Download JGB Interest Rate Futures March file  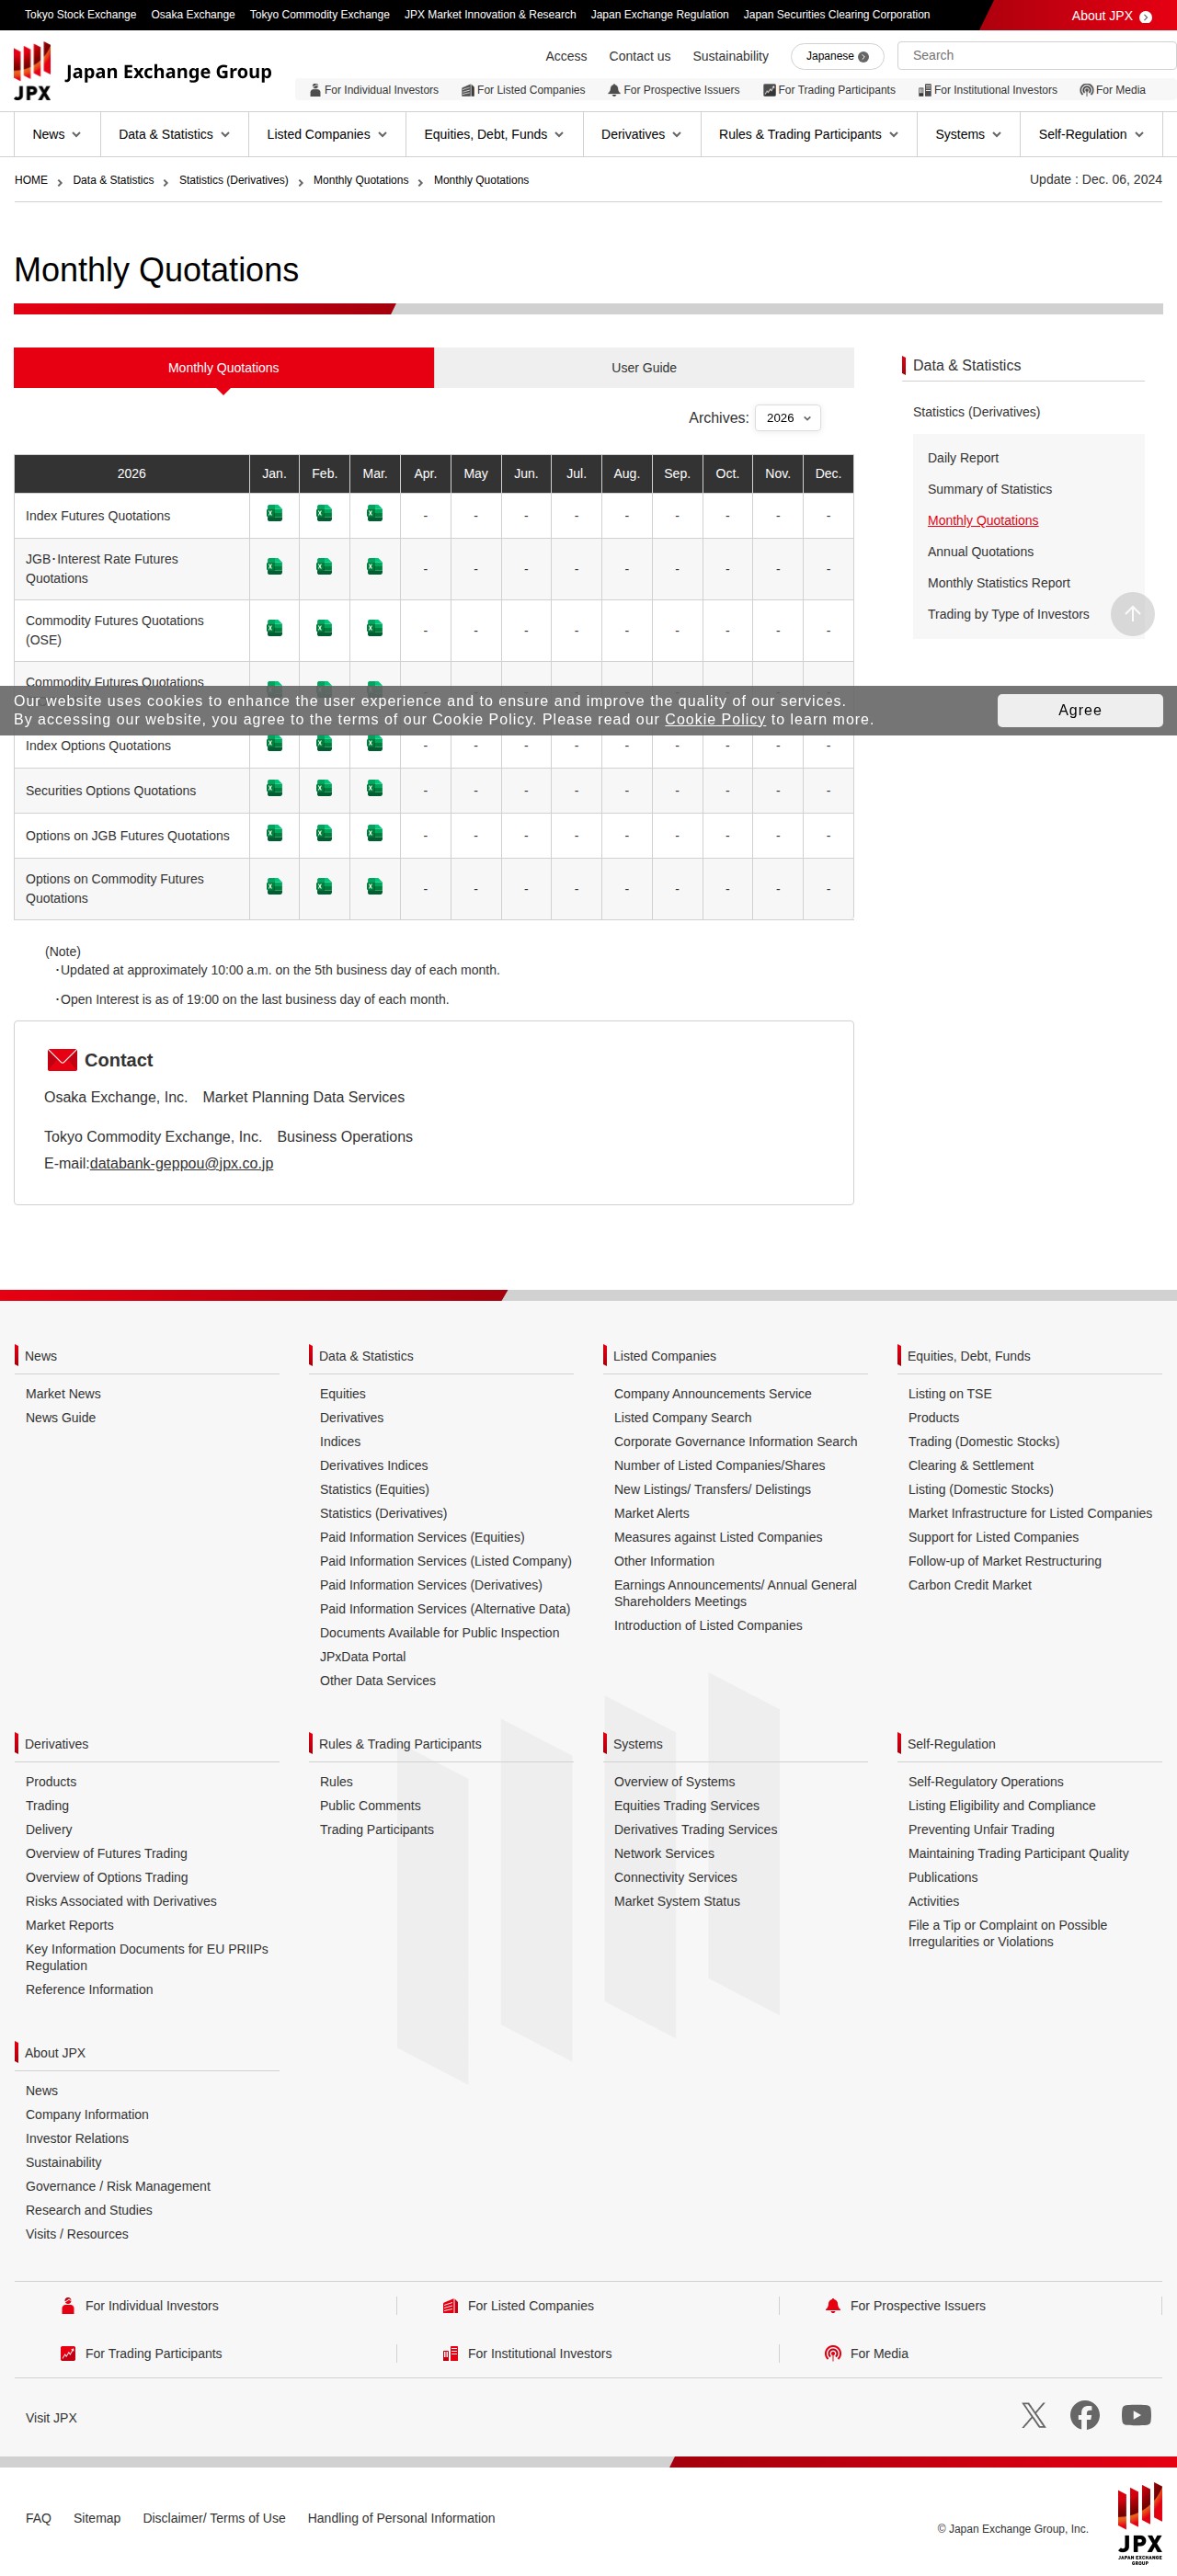pyautogui.click(x=375, y=567)
